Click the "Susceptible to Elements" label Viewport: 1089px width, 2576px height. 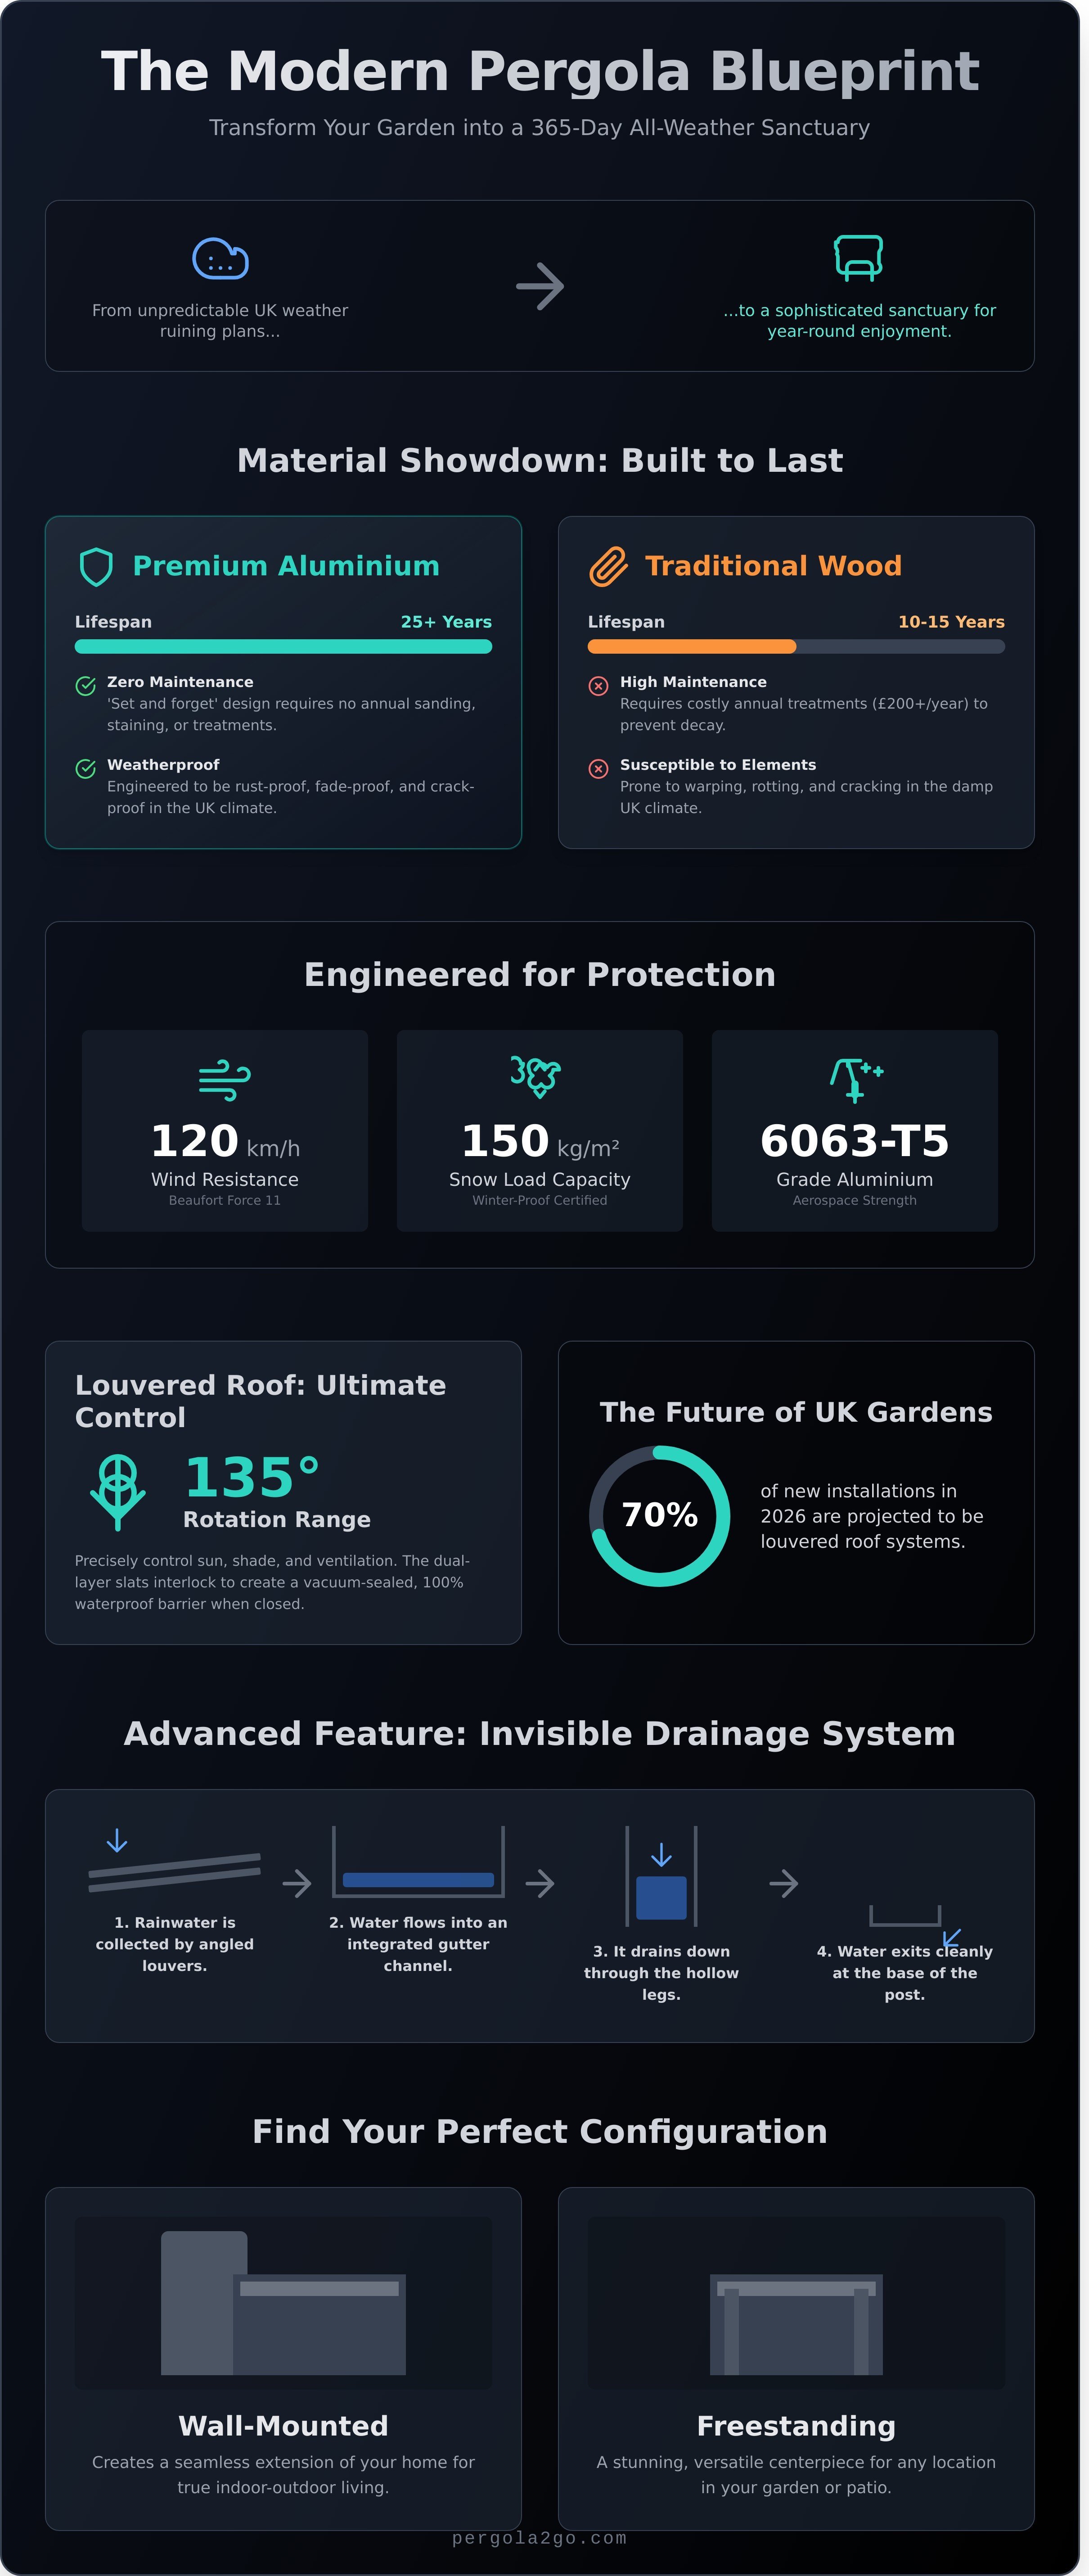718,765
